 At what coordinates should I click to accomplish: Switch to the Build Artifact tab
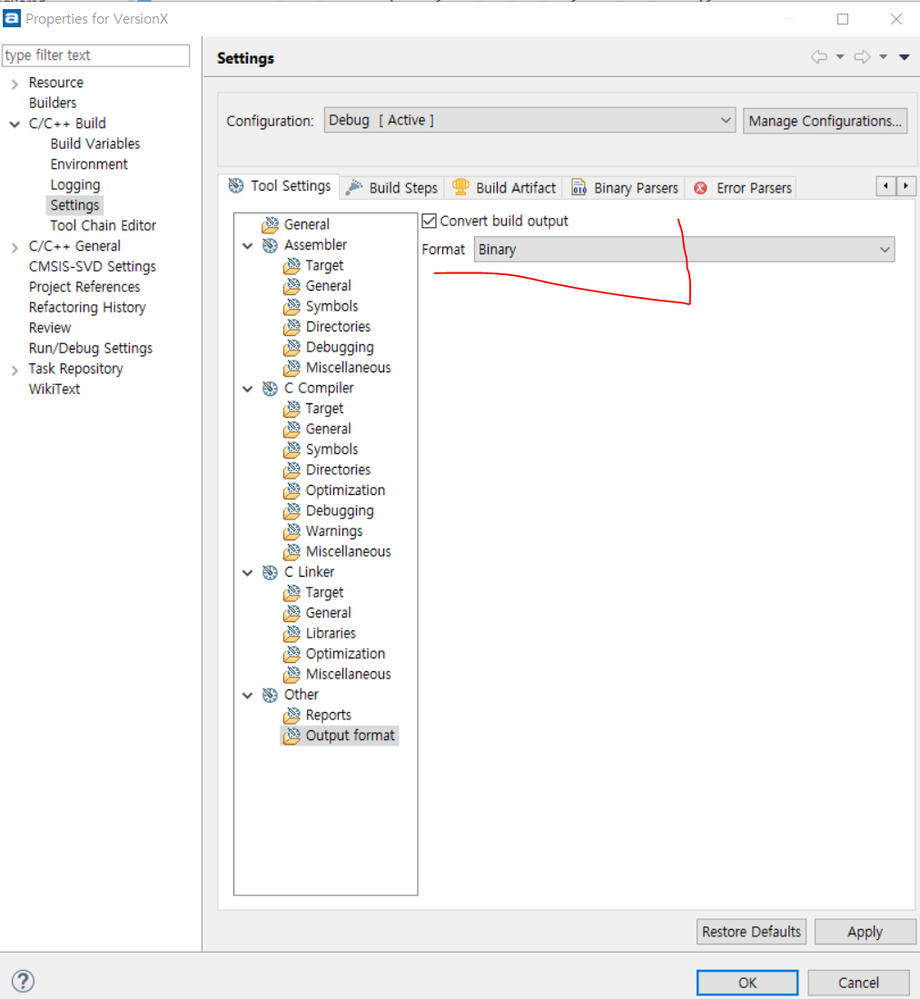coord(504,188)
